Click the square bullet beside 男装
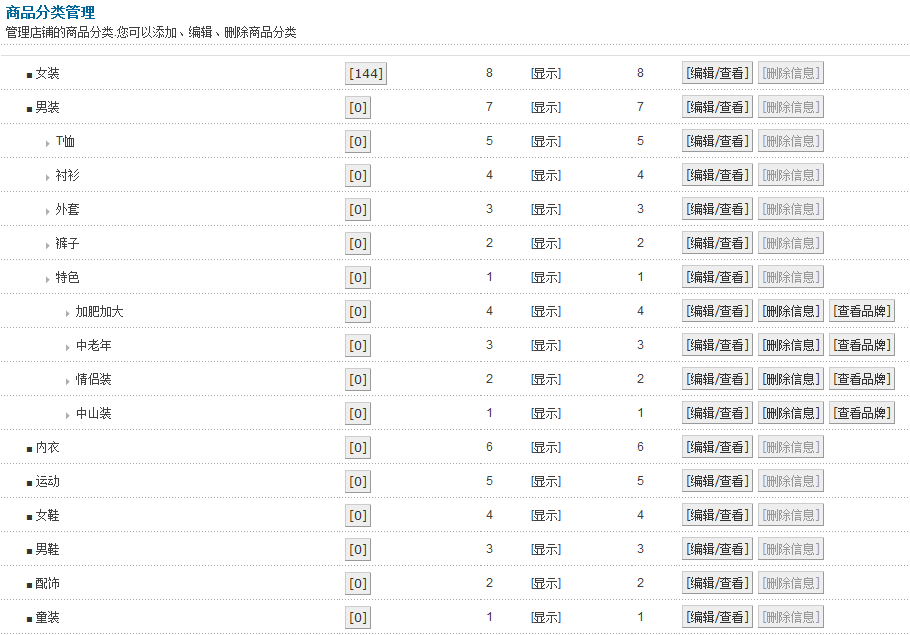The image size is (910, 635). [29, 109]
